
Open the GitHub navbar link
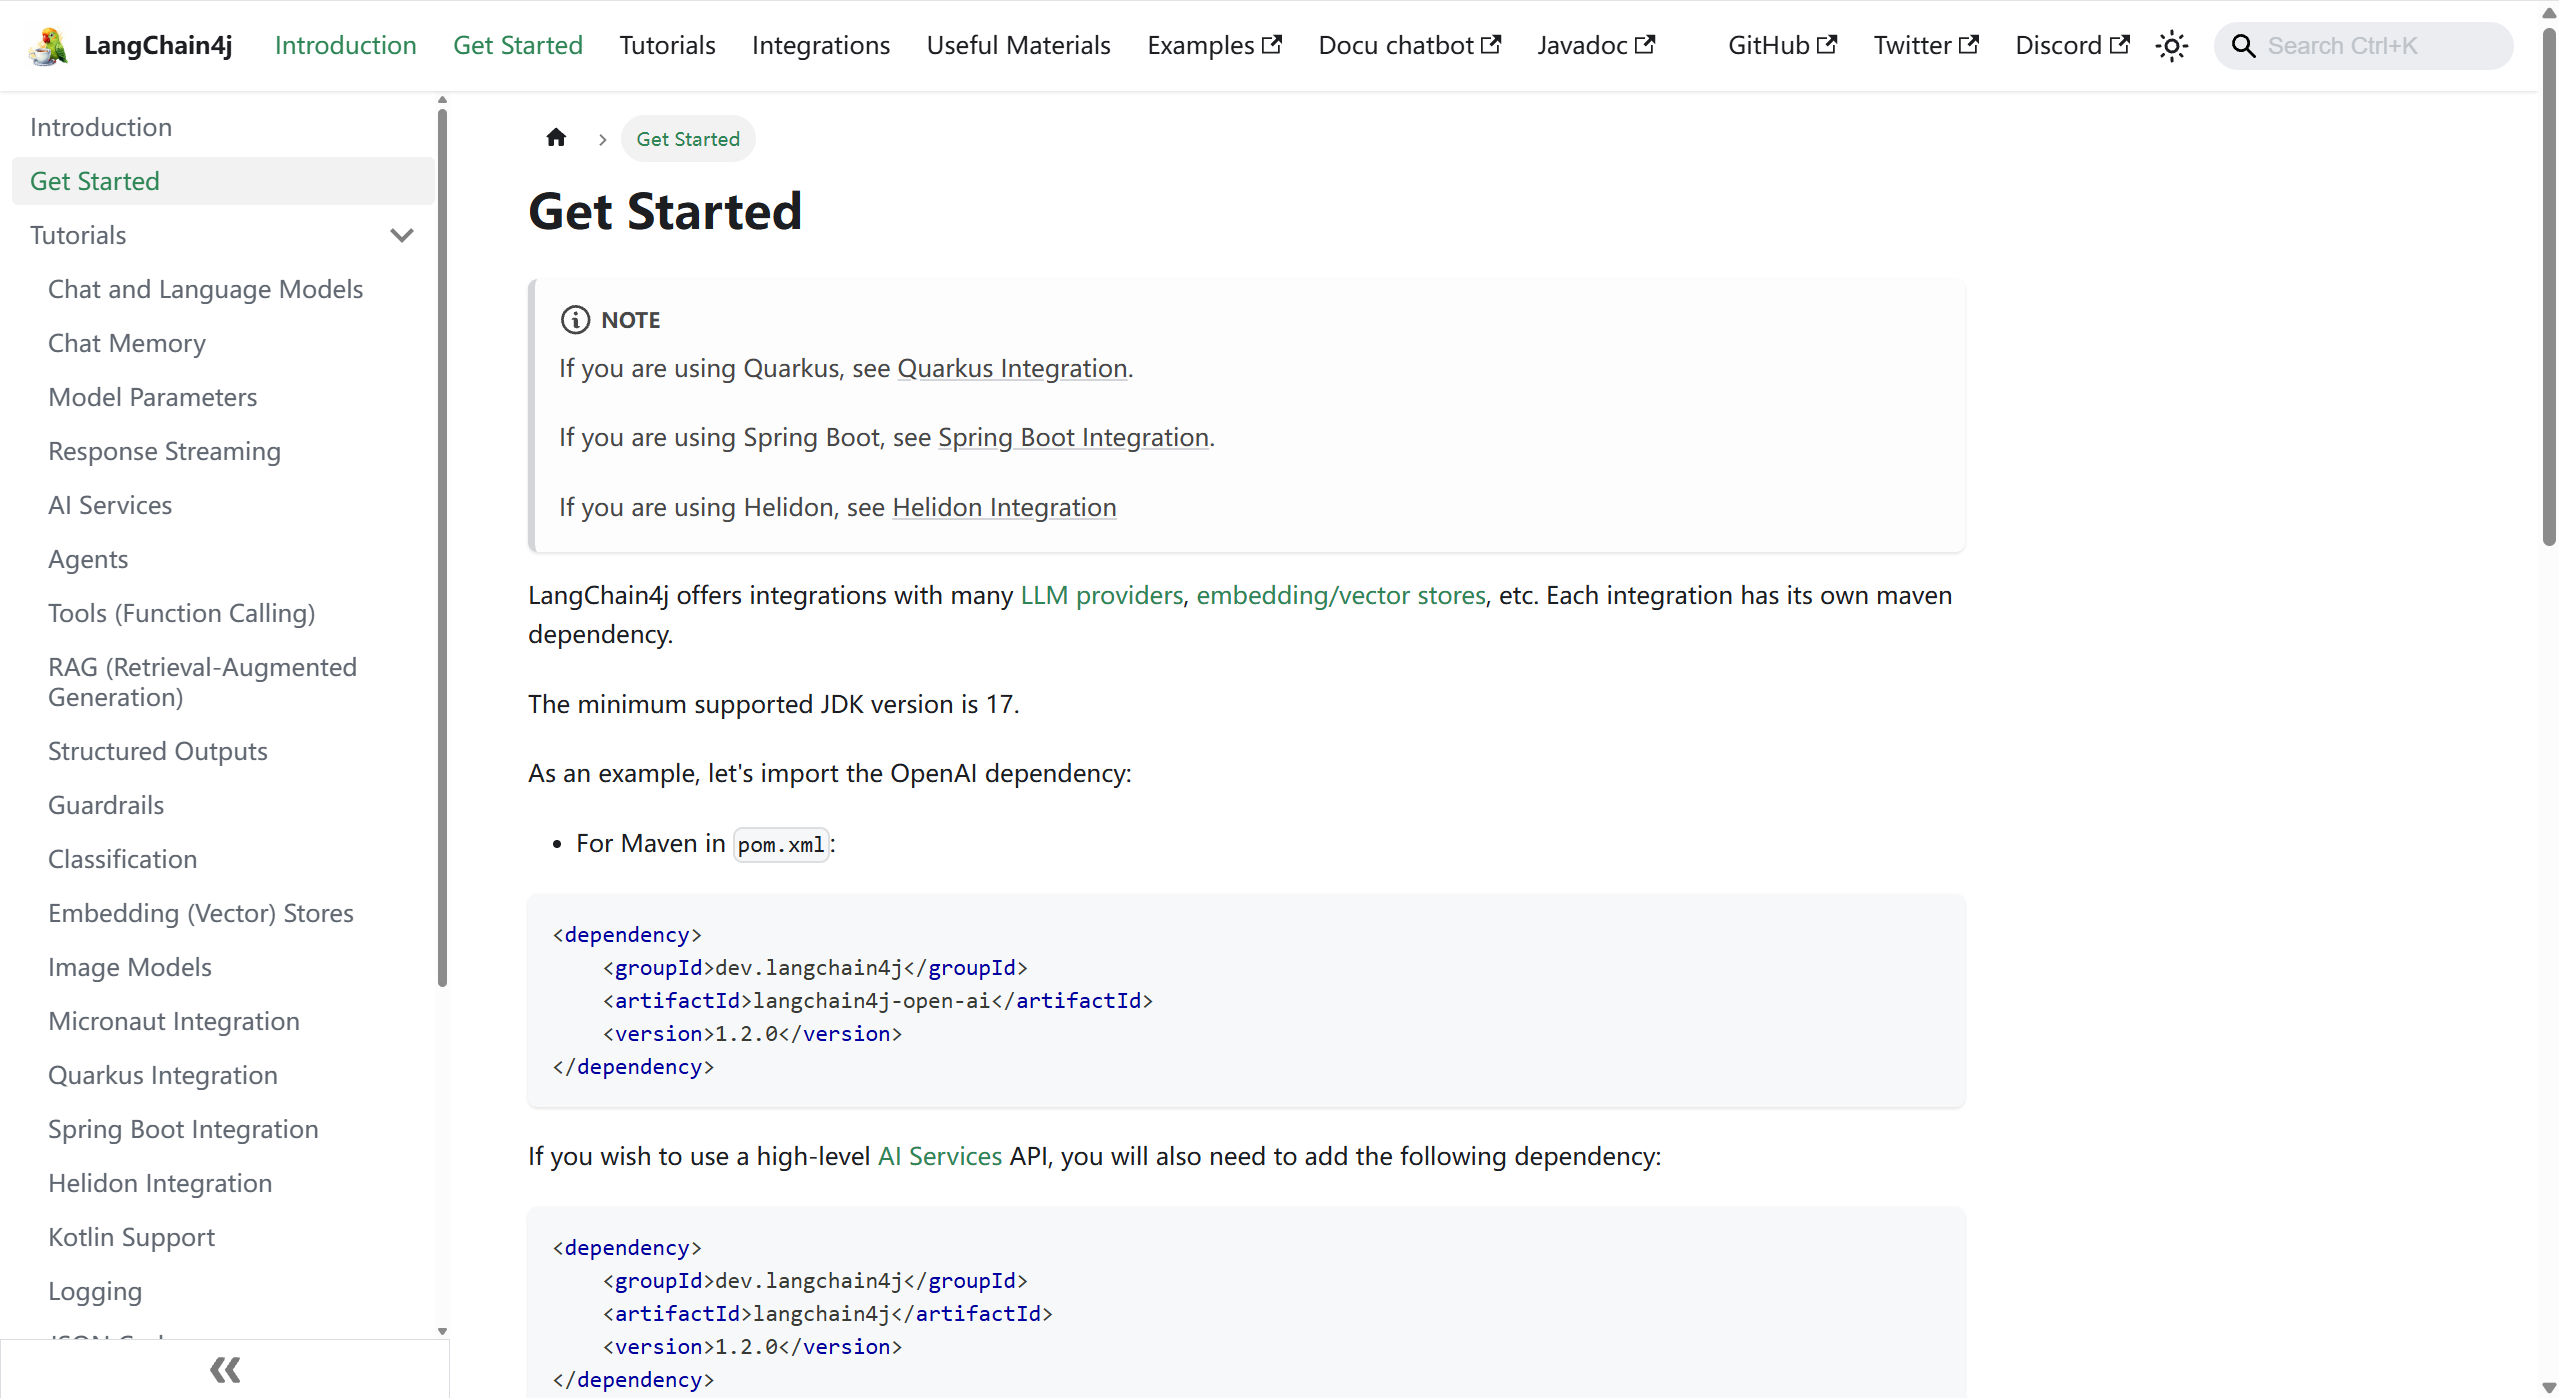pos(1782,46)
